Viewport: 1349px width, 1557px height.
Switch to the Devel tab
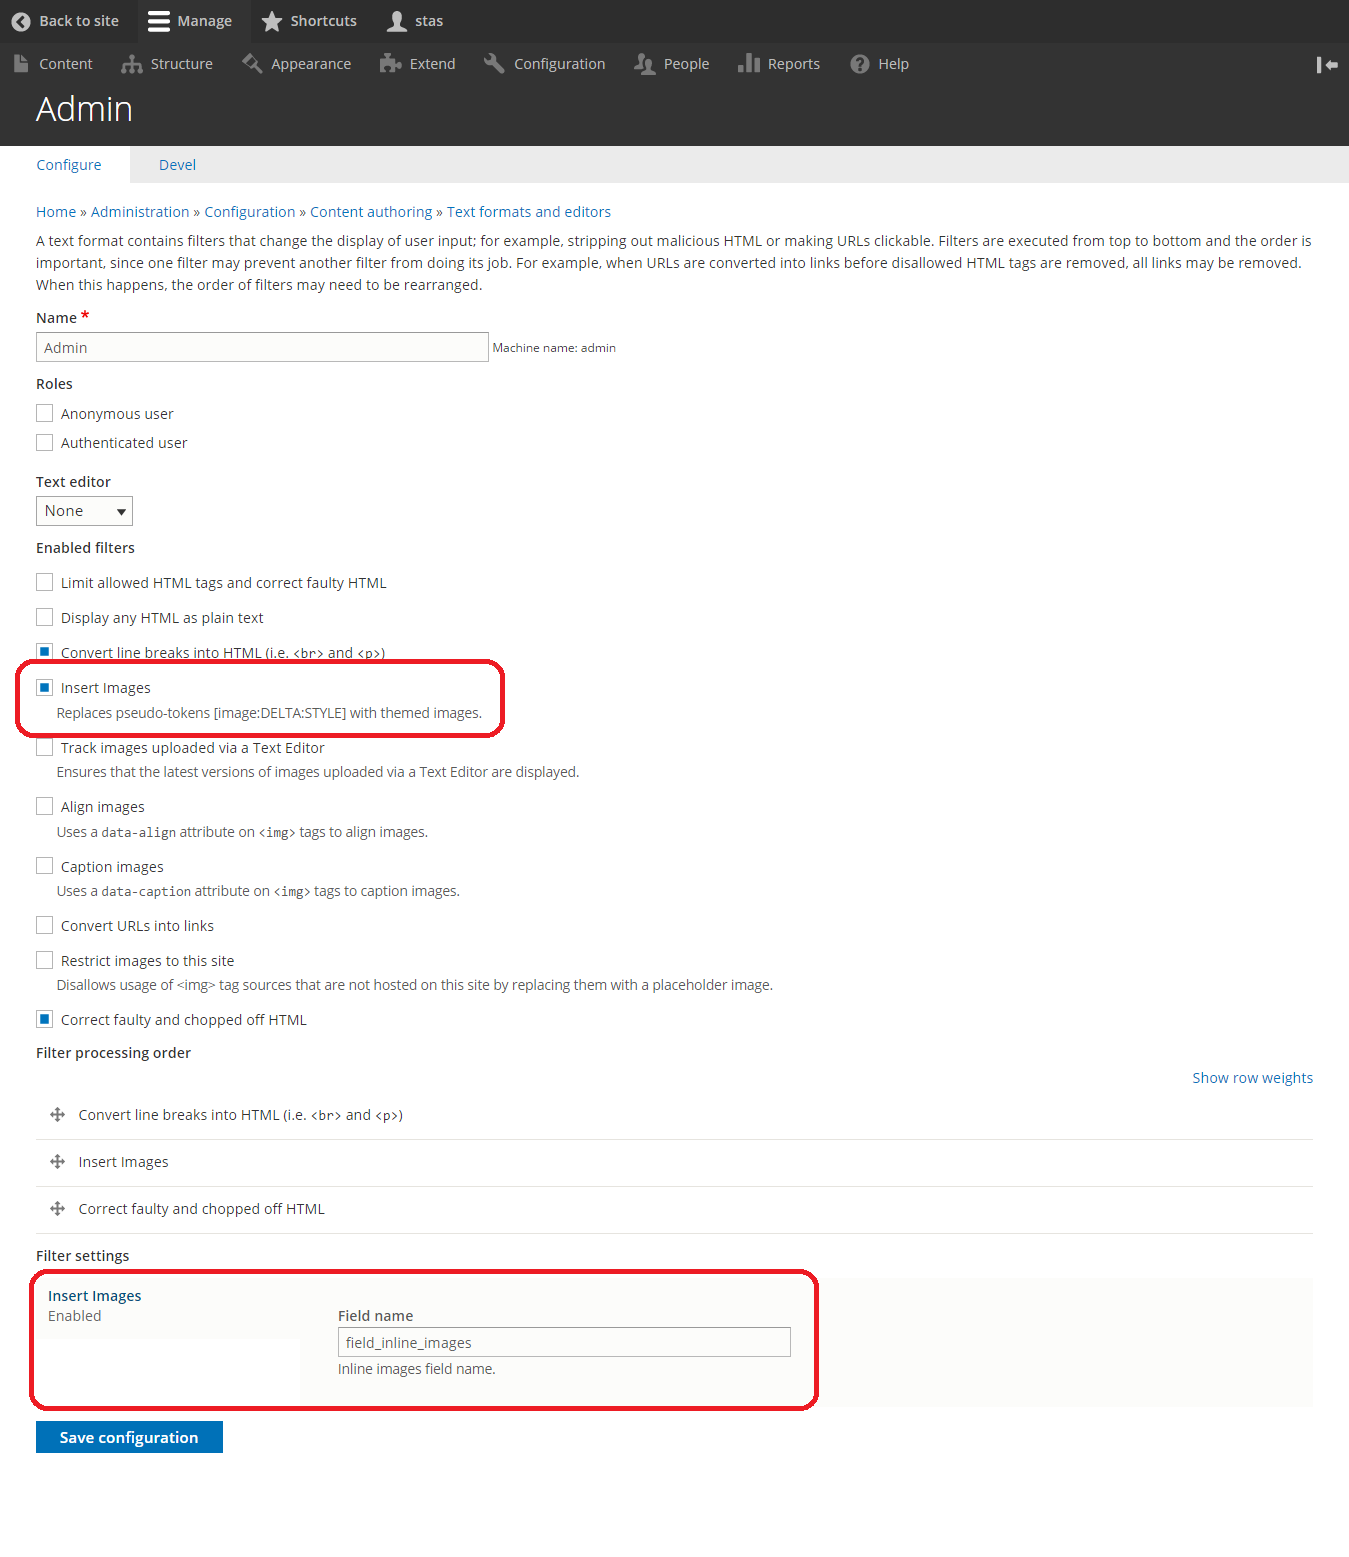coord(177,165)
